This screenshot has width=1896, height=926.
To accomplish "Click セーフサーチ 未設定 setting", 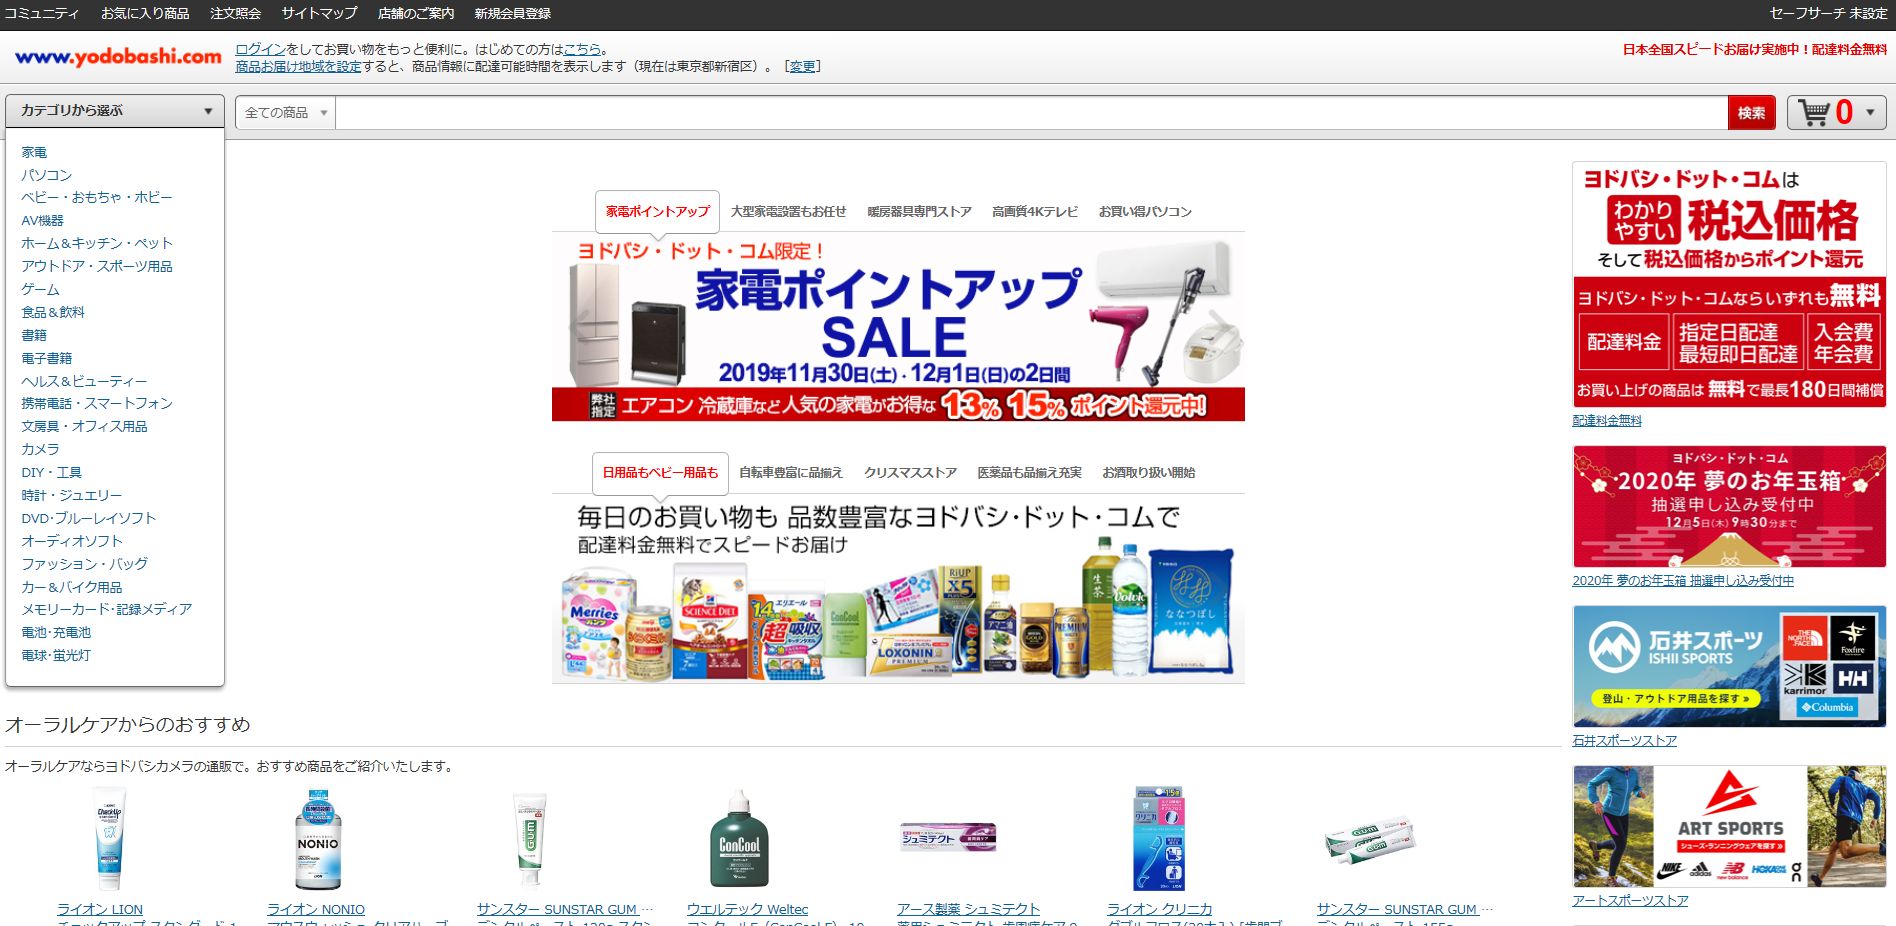I will click(1828, 13).
